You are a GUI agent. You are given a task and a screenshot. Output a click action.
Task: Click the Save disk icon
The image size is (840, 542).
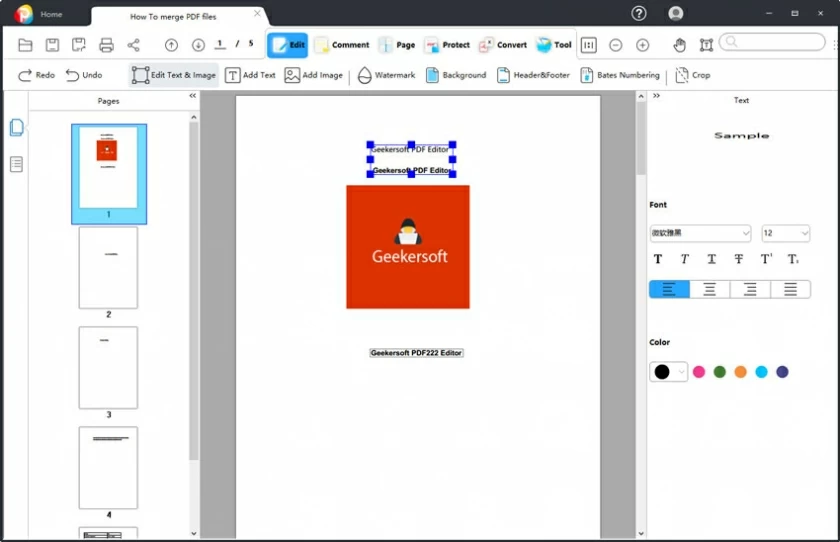tap(52, 45)
